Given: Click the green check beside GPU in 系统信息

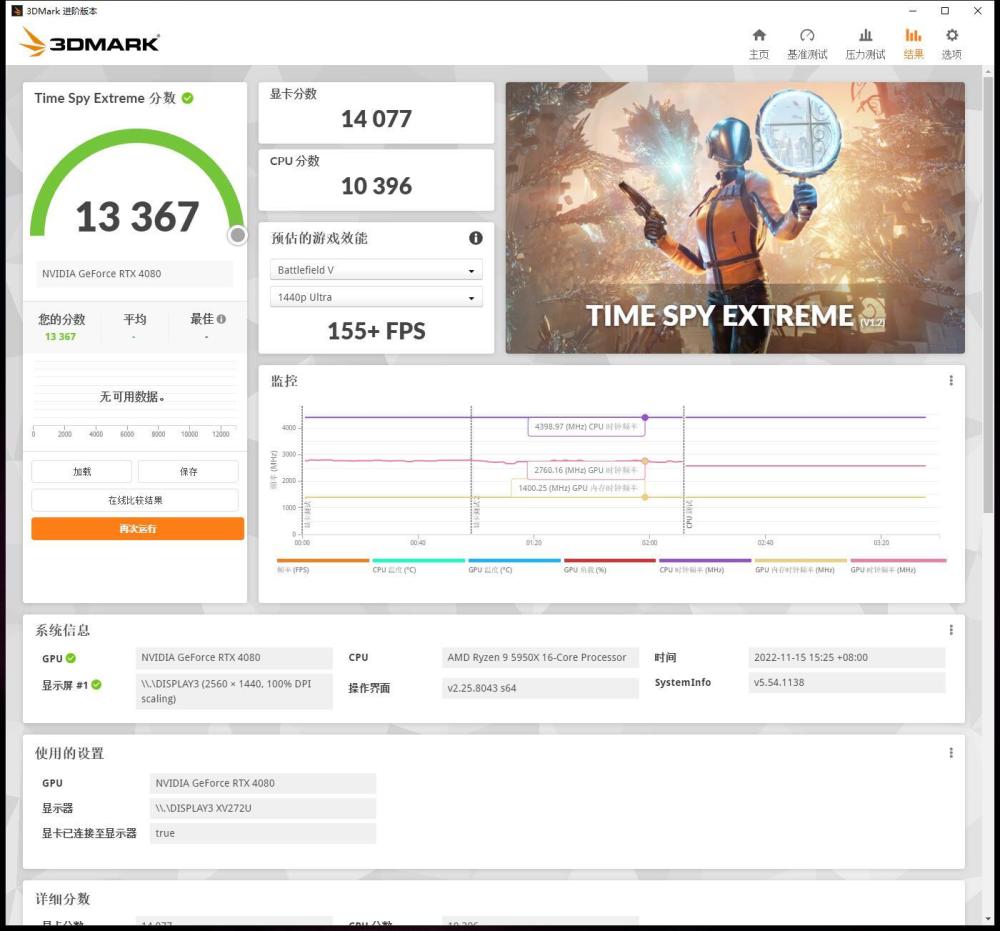Looking at the screenshot, I should tap(71, 658).
